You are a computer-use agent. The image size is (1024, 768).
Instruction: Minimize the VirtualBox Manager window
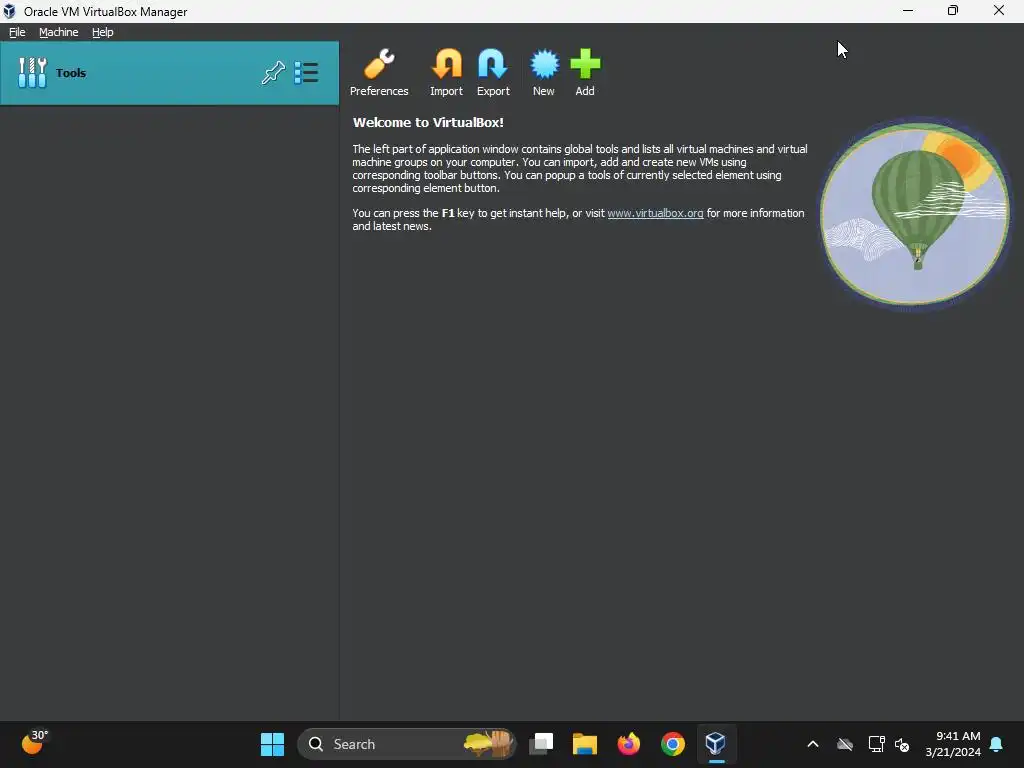[x=908, y=11]
